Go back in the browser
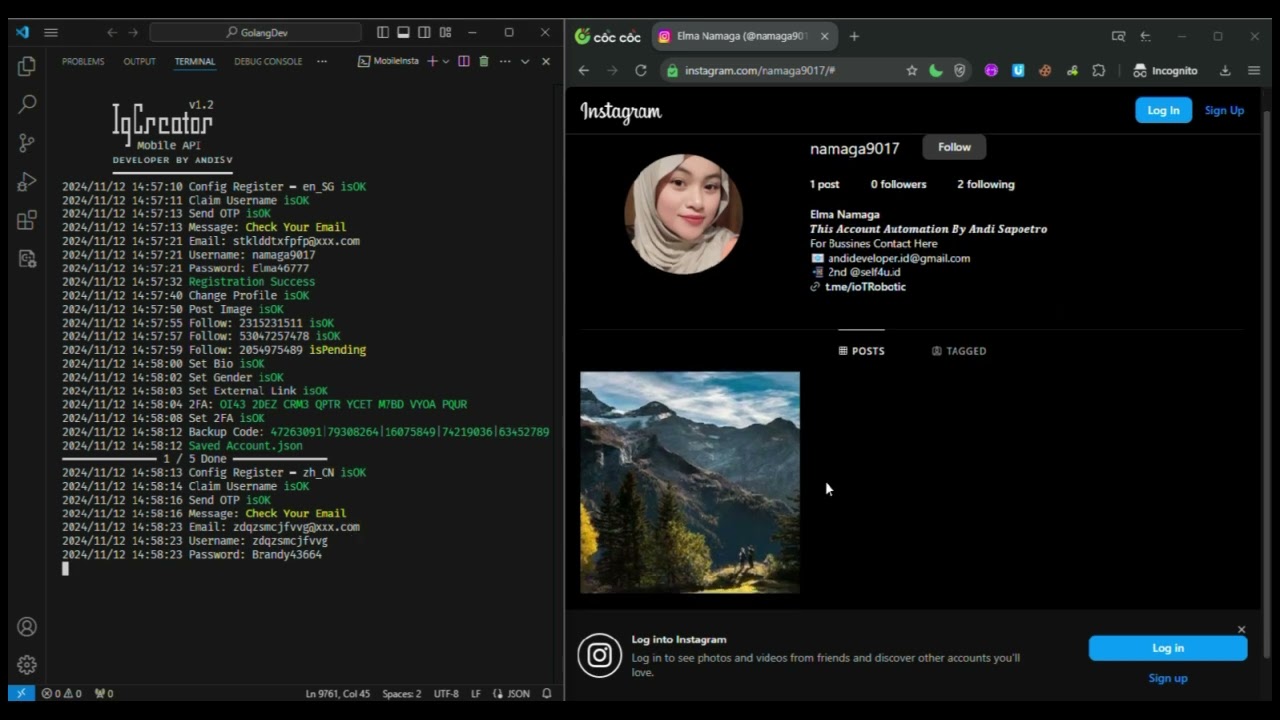This screenshot has width=1280, height=720. click(584, 71)
